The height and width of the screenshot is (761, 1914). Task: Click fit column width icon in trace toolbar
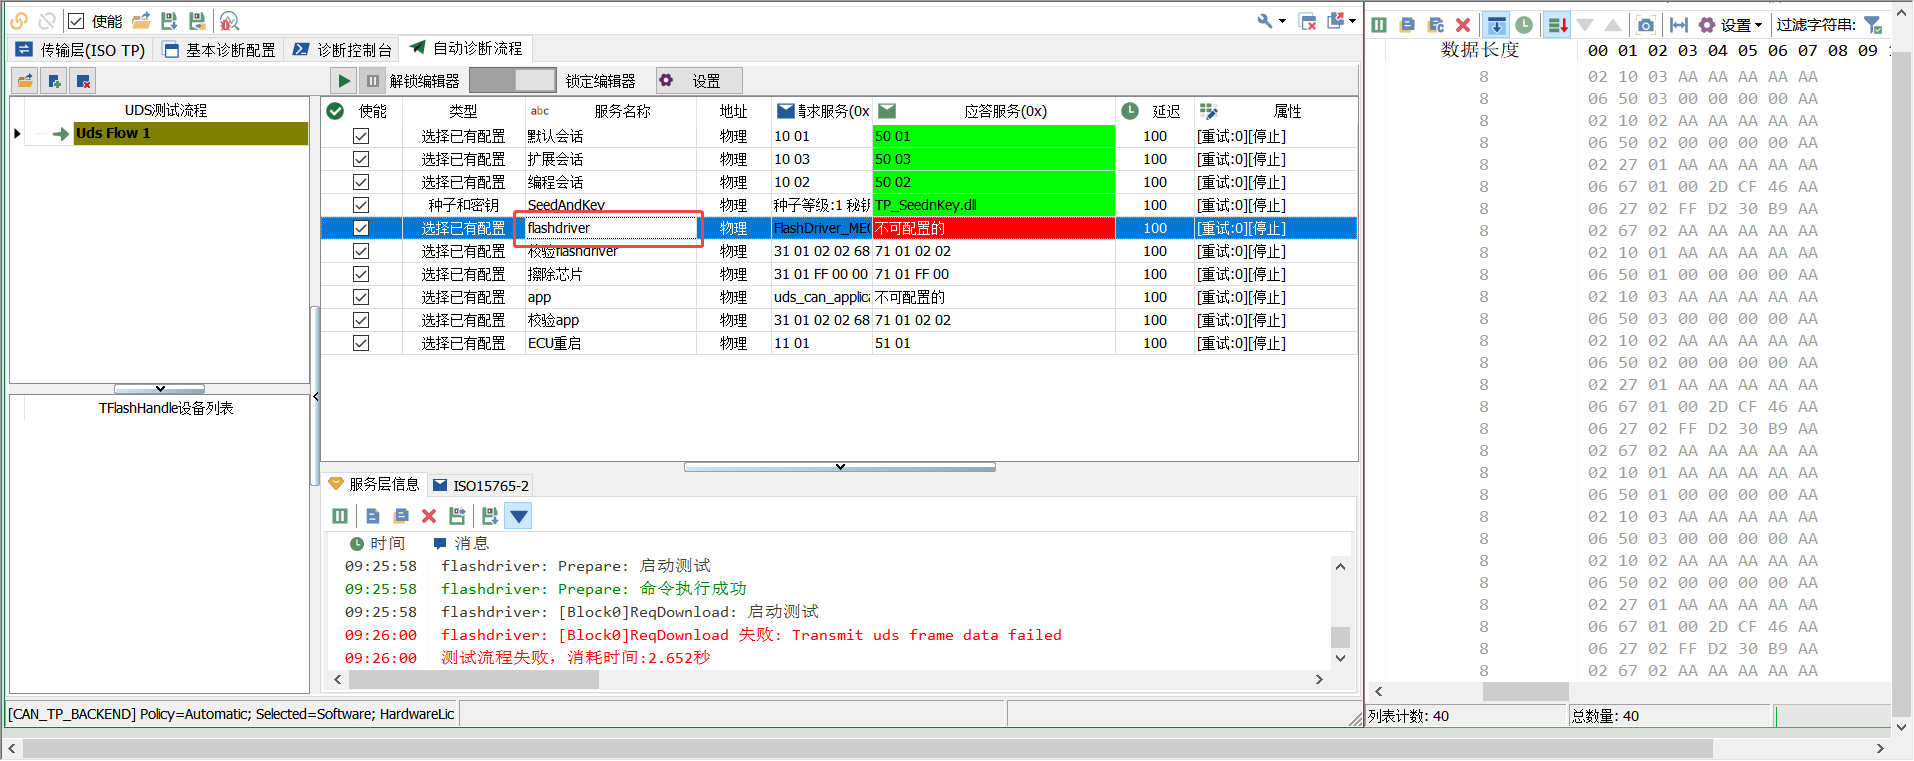pos(1679,25)
